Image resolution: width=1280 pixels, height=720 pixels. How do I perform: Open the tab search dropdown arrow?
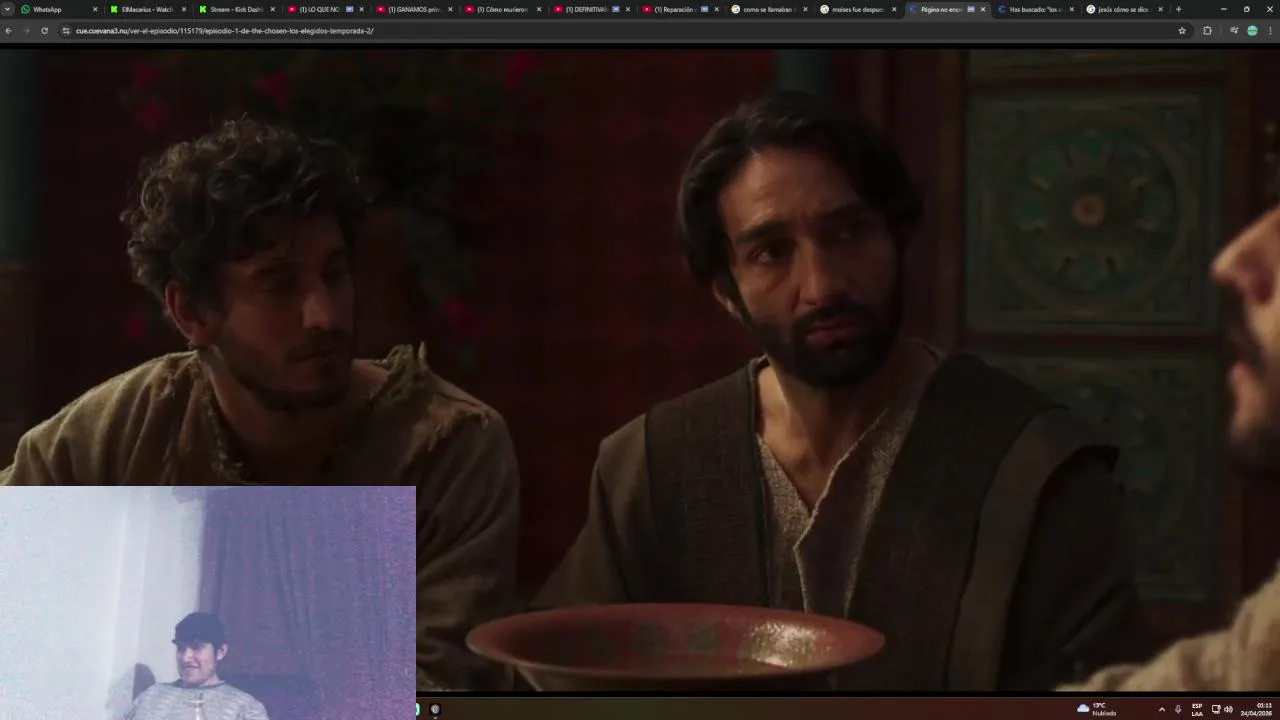tap(8, 9)
